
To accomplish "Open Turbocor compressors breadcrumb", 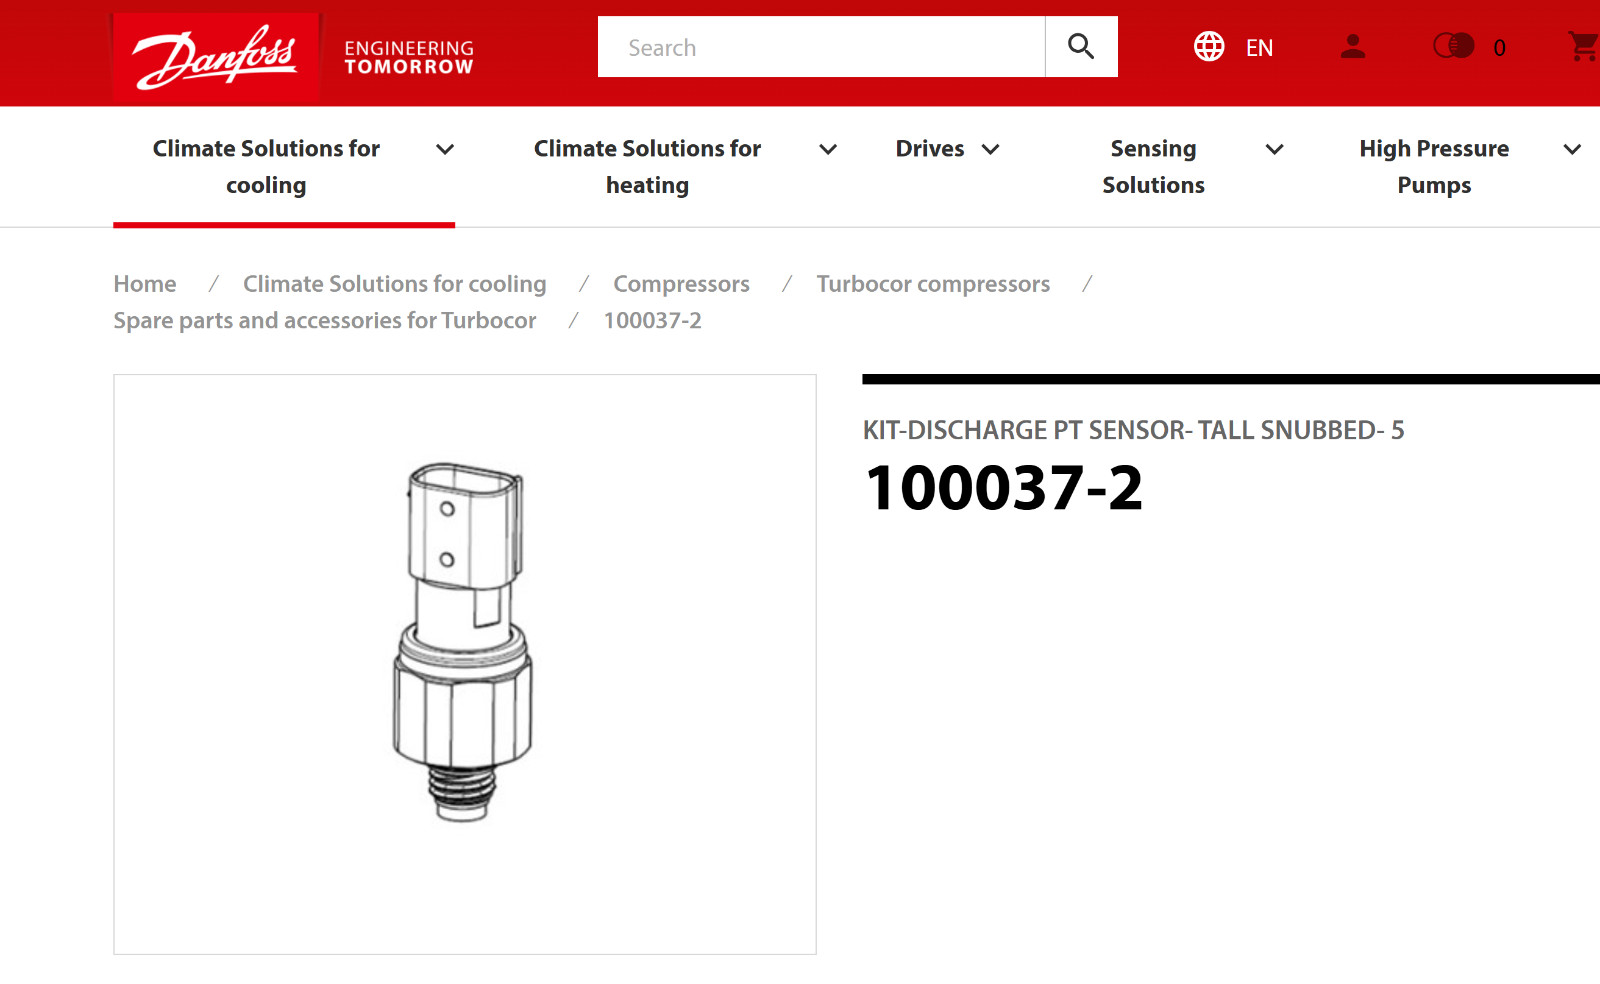I will 933,284.
